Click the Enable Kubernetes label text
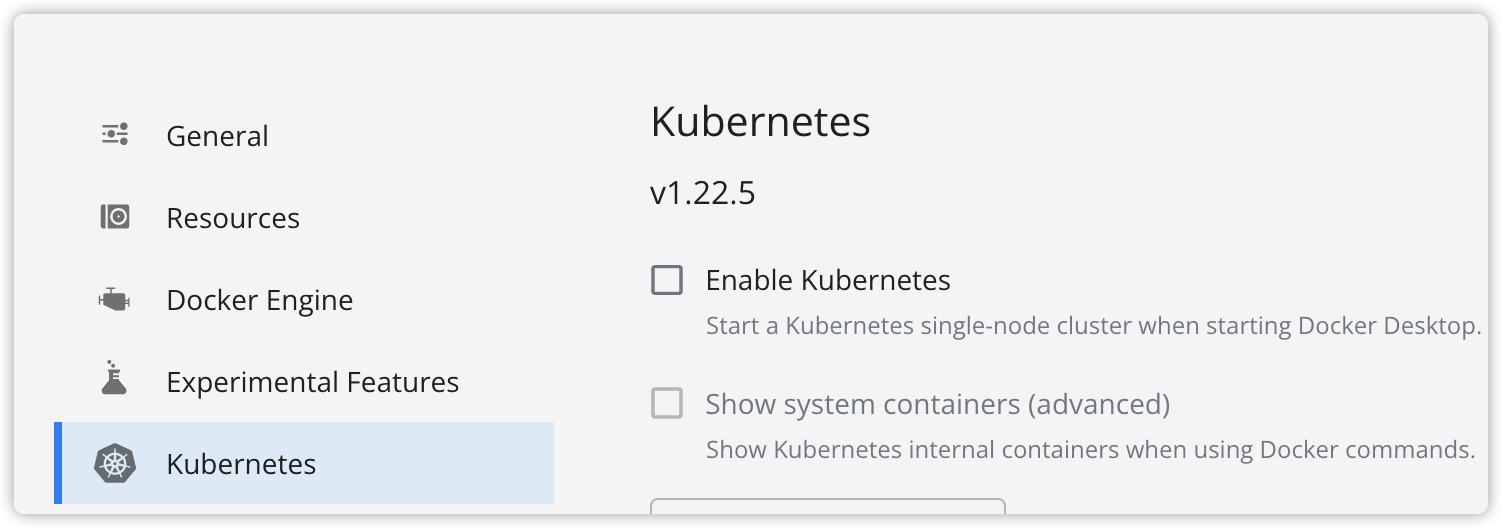1502x528 pixels. (828, 280)
